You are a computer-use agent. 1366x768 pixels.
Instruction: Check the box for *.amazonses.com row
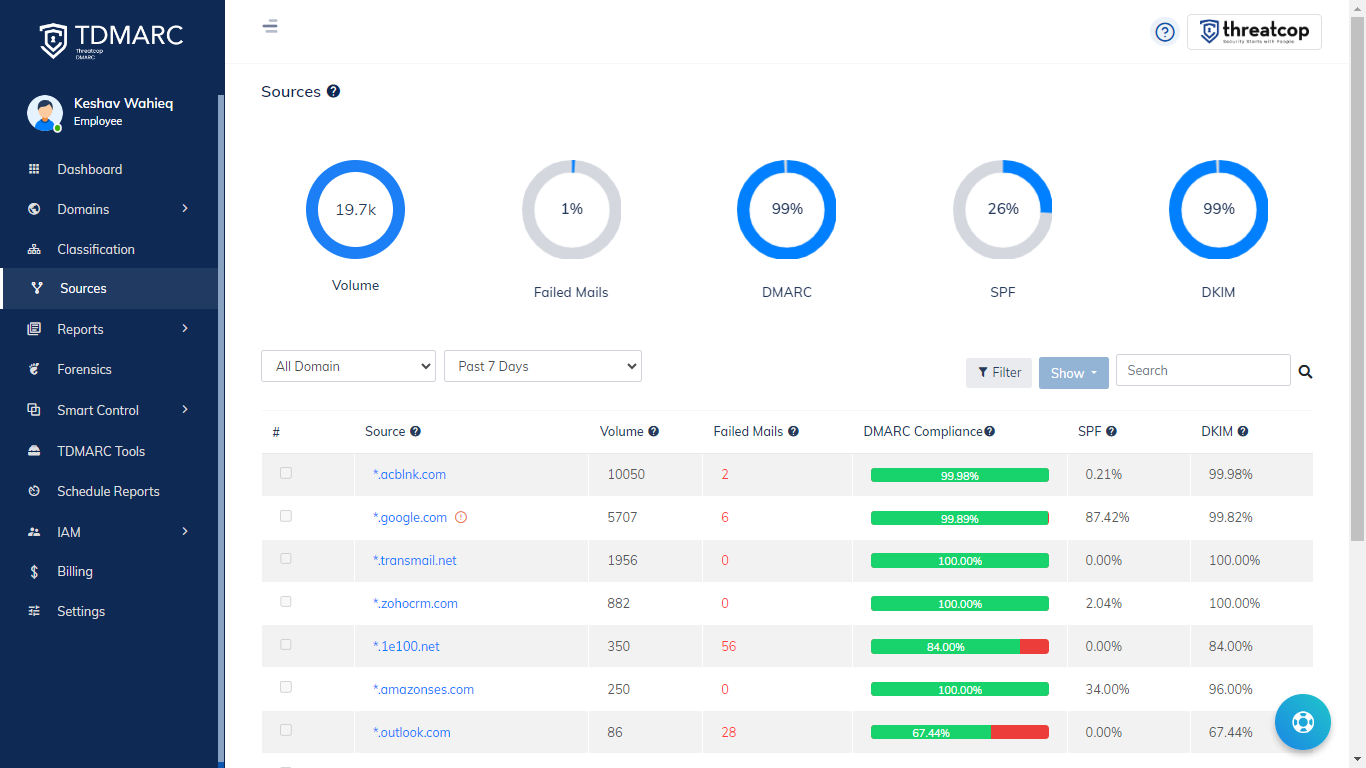[x=286, y=688]
